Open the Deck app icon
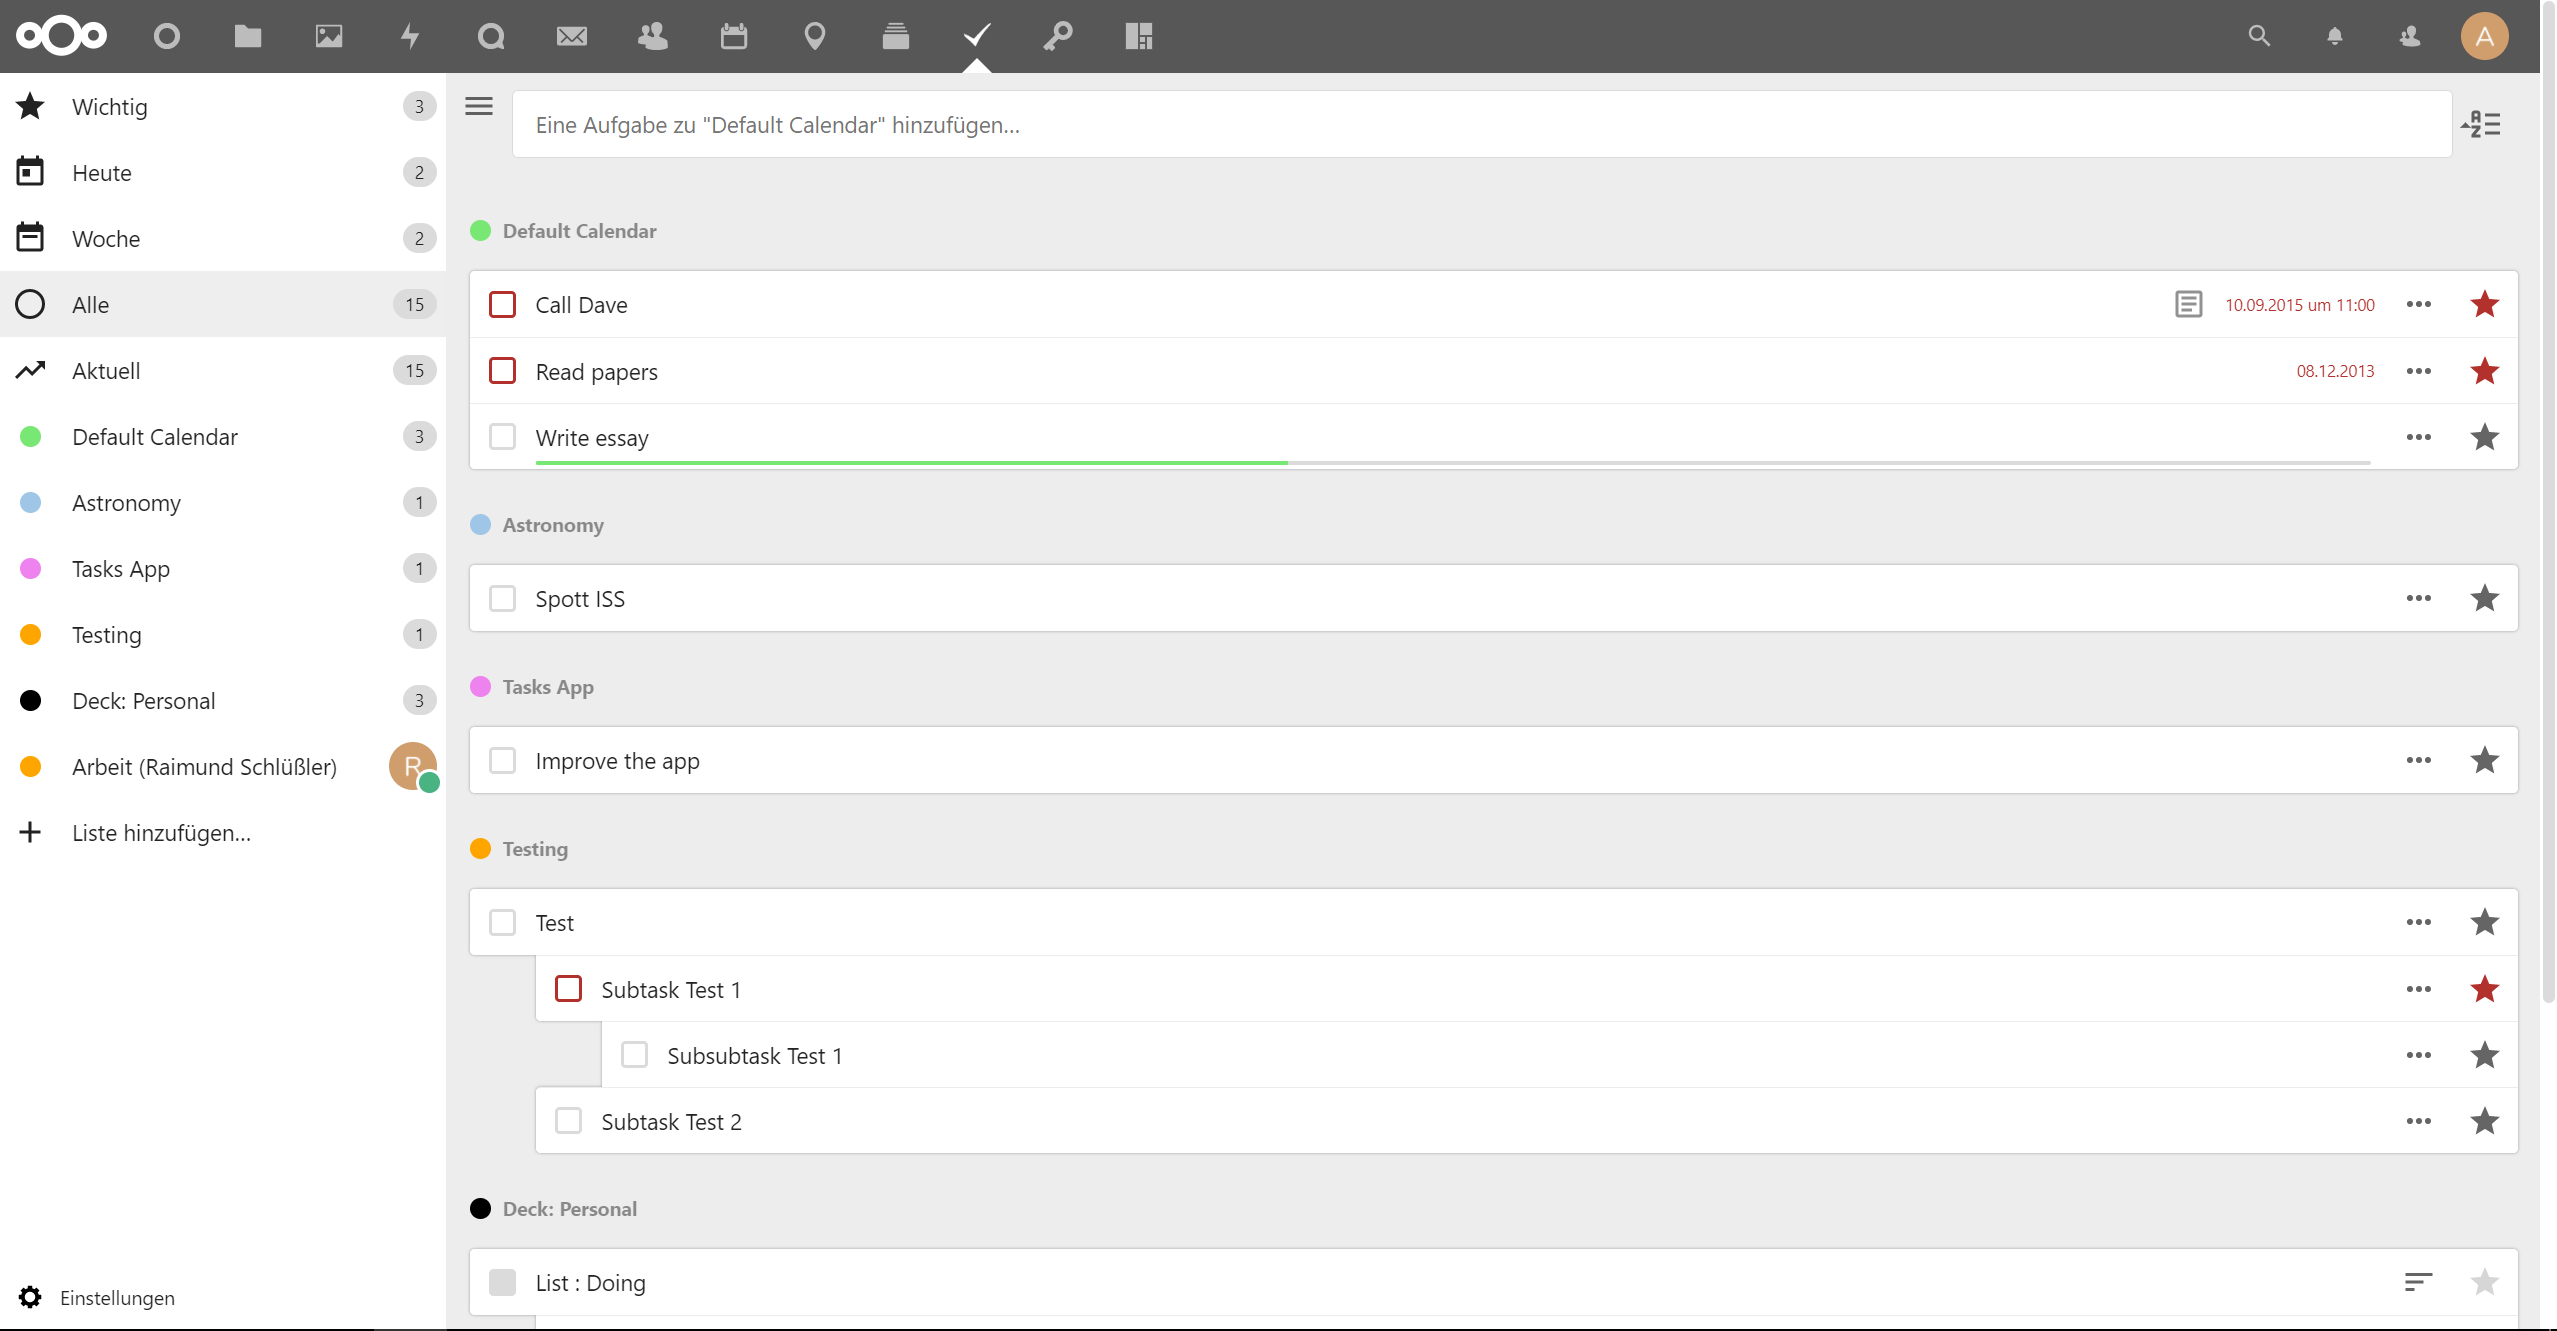This screenshot has width=2557, height=1331. (894, 36)
